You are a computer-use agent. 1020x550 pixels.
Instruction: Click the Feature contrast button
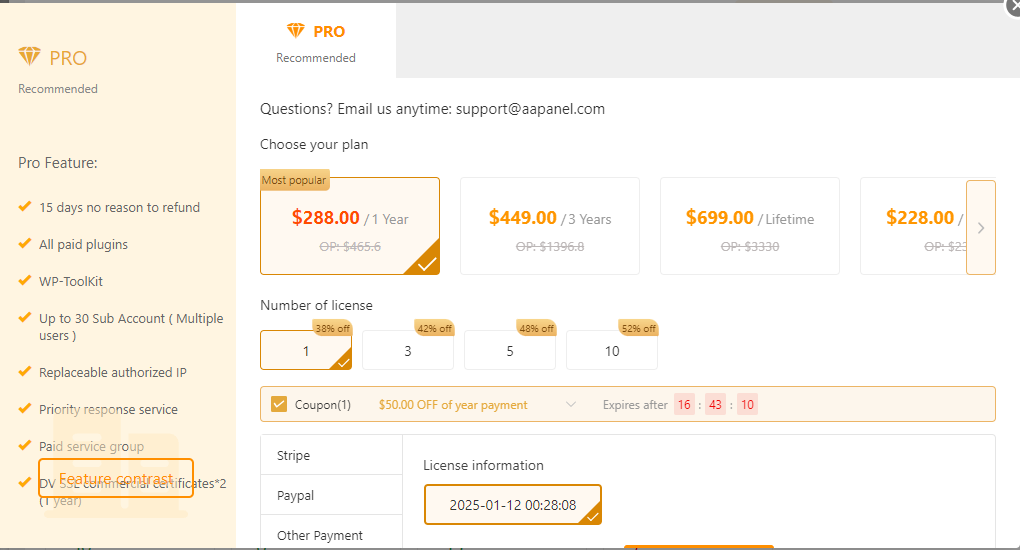pyautogui.click(x=116, y=478)
